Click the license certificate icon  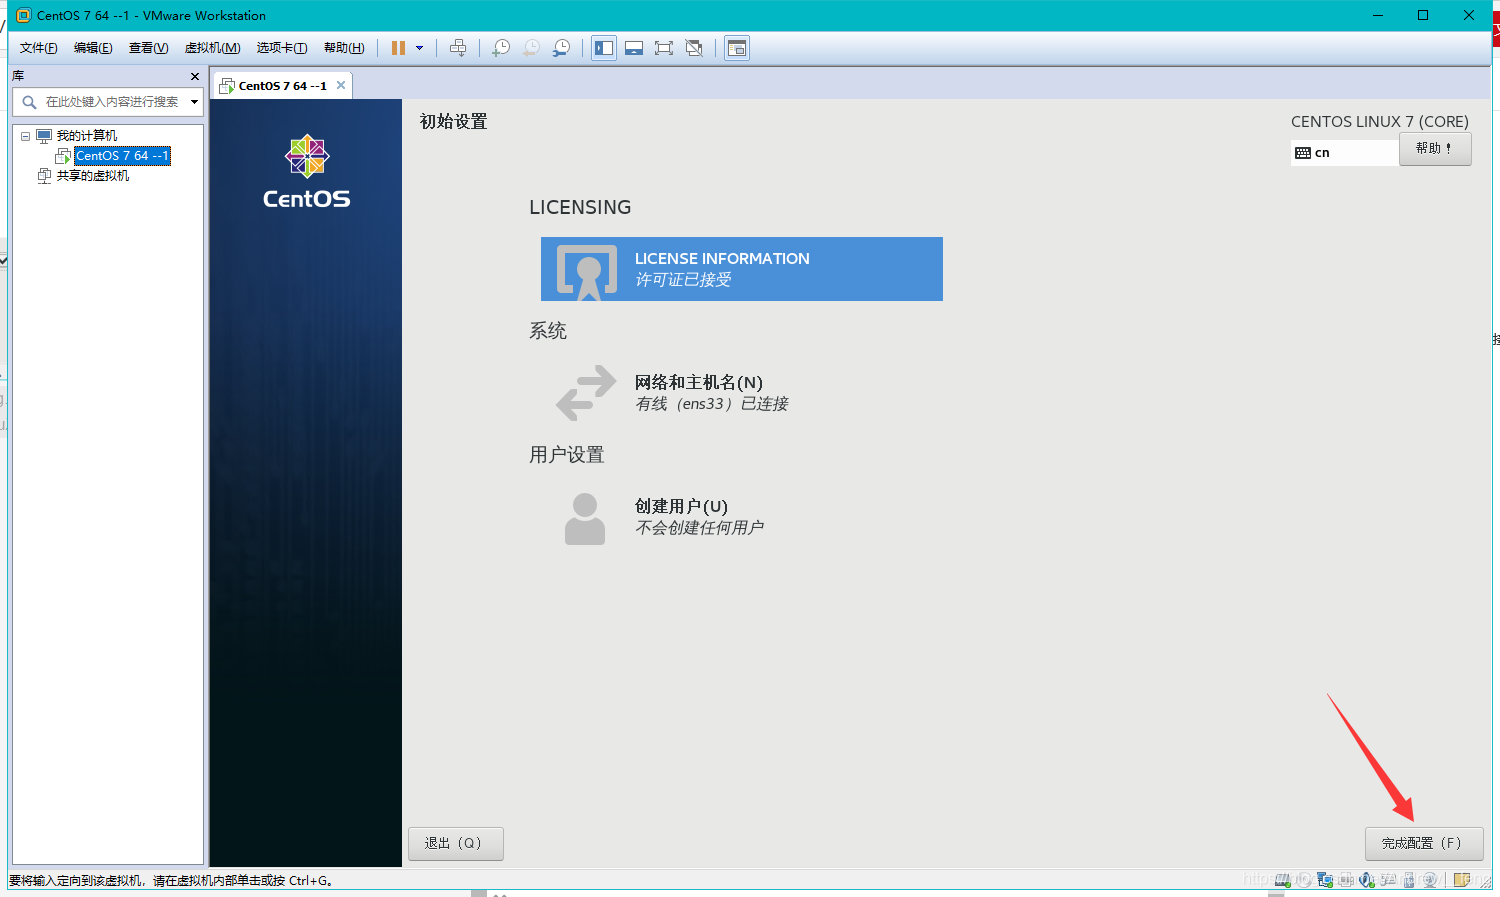(x=587, y=272)
